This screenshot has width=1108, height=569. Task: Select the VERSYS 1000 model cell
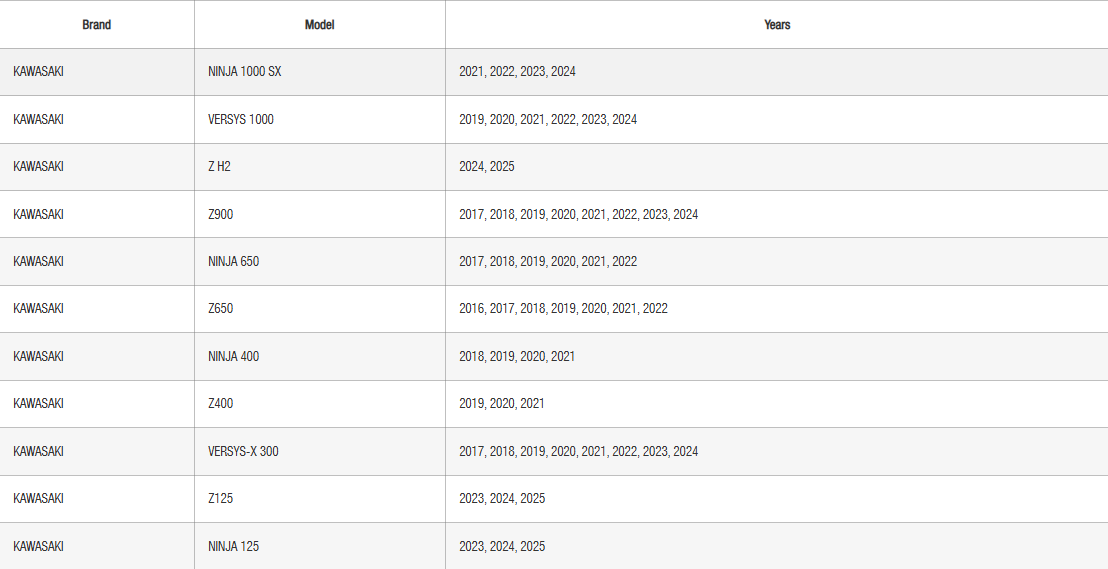(241, 119)
